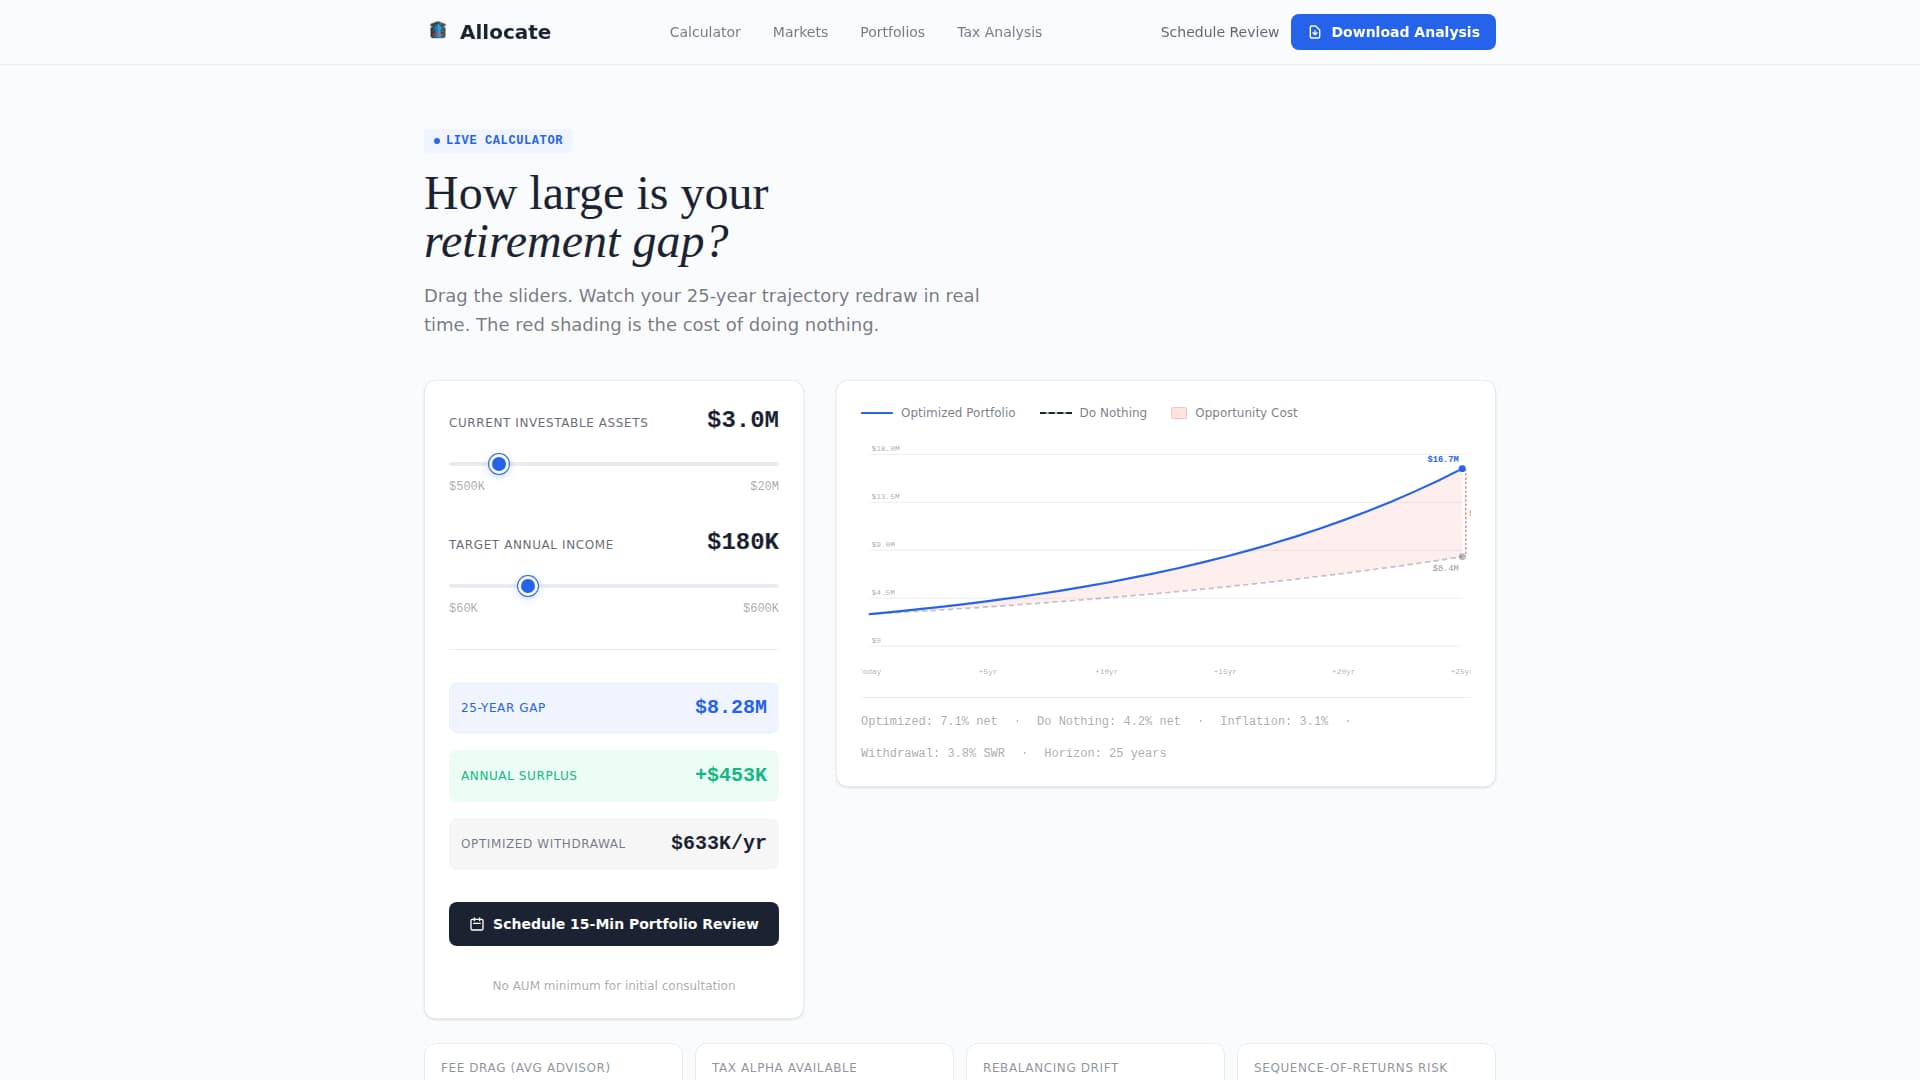Click the Rebalancing Drift card
The width and height of the screenshot is (1920, 1080).
pyautogui.click(x=1095, y=1062)
